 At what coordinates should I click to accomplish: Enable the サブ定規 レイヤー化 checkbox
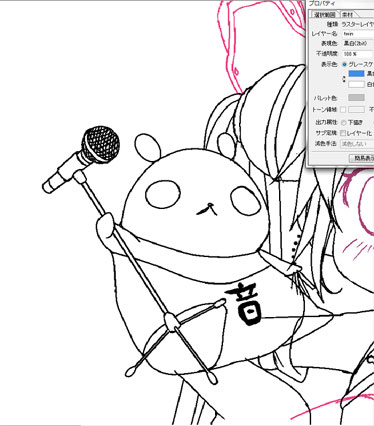[x=343, y=133]
